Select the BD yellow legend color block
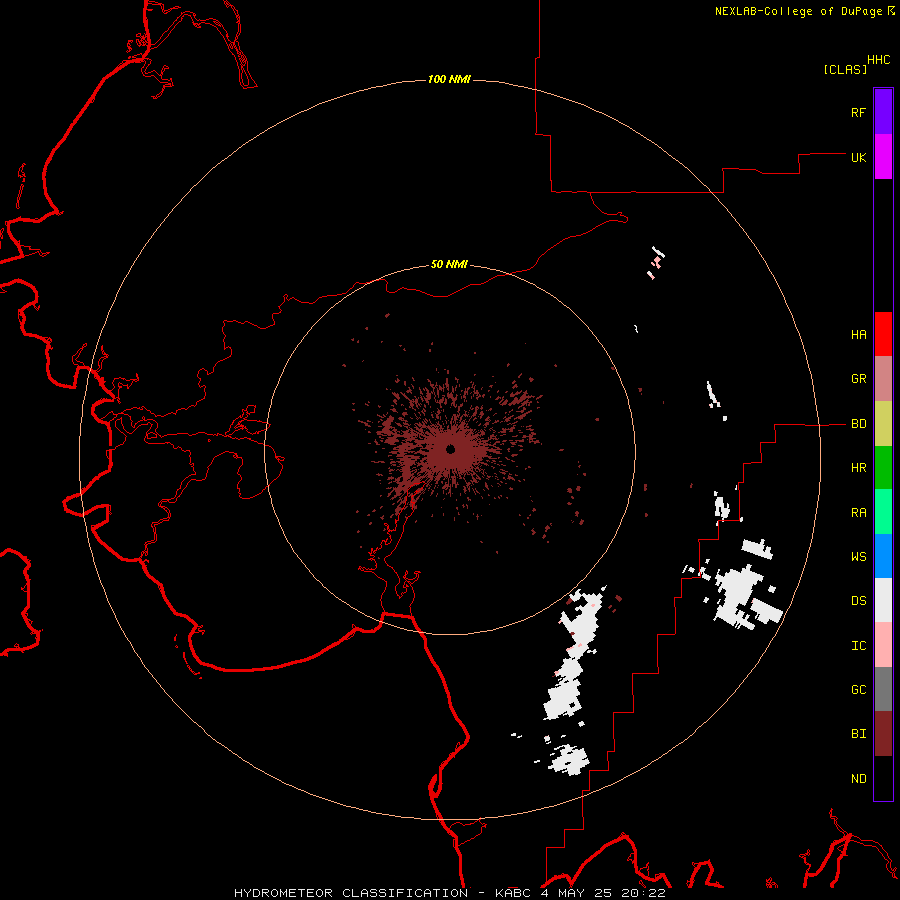 click(883, 424)
